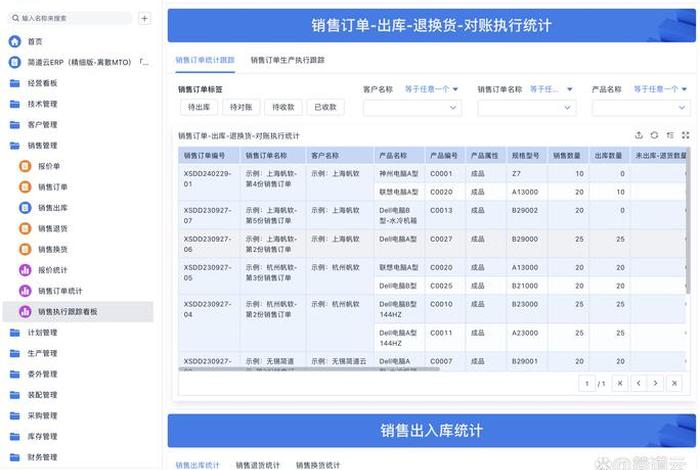Open the 产品名称 等于任意一个 condition dropdown
Viewport: 700px width, 470px height.
pos(660,89)
